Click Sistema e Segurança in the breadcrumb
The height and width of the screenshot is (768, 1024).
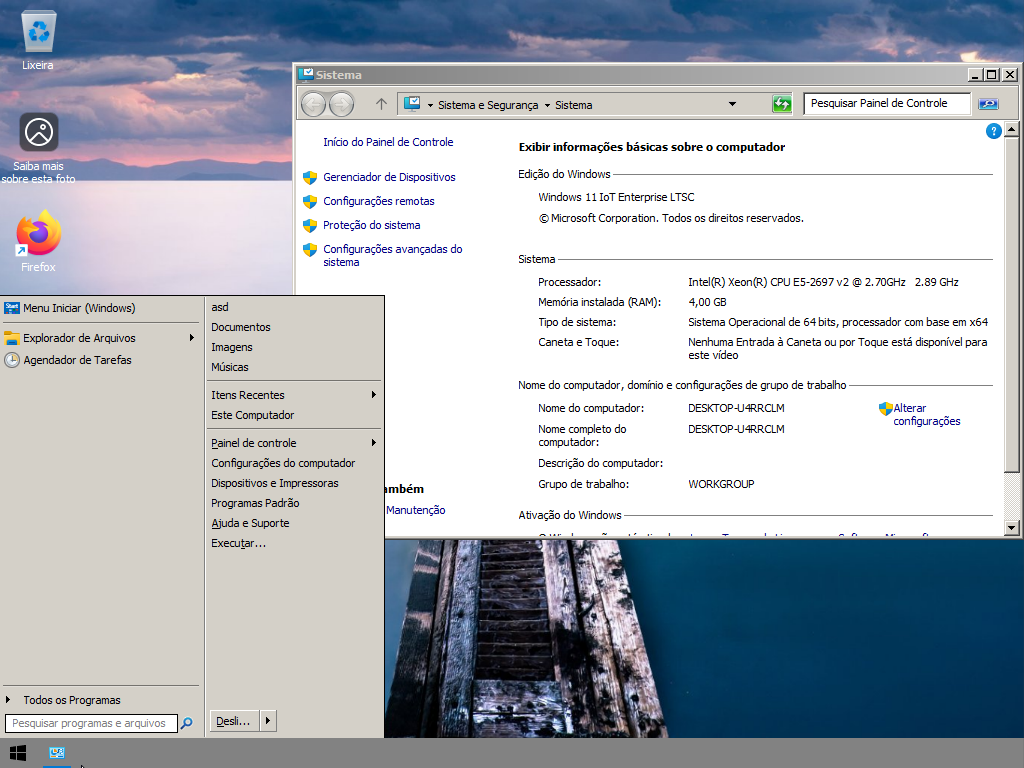tap(488, 105)
